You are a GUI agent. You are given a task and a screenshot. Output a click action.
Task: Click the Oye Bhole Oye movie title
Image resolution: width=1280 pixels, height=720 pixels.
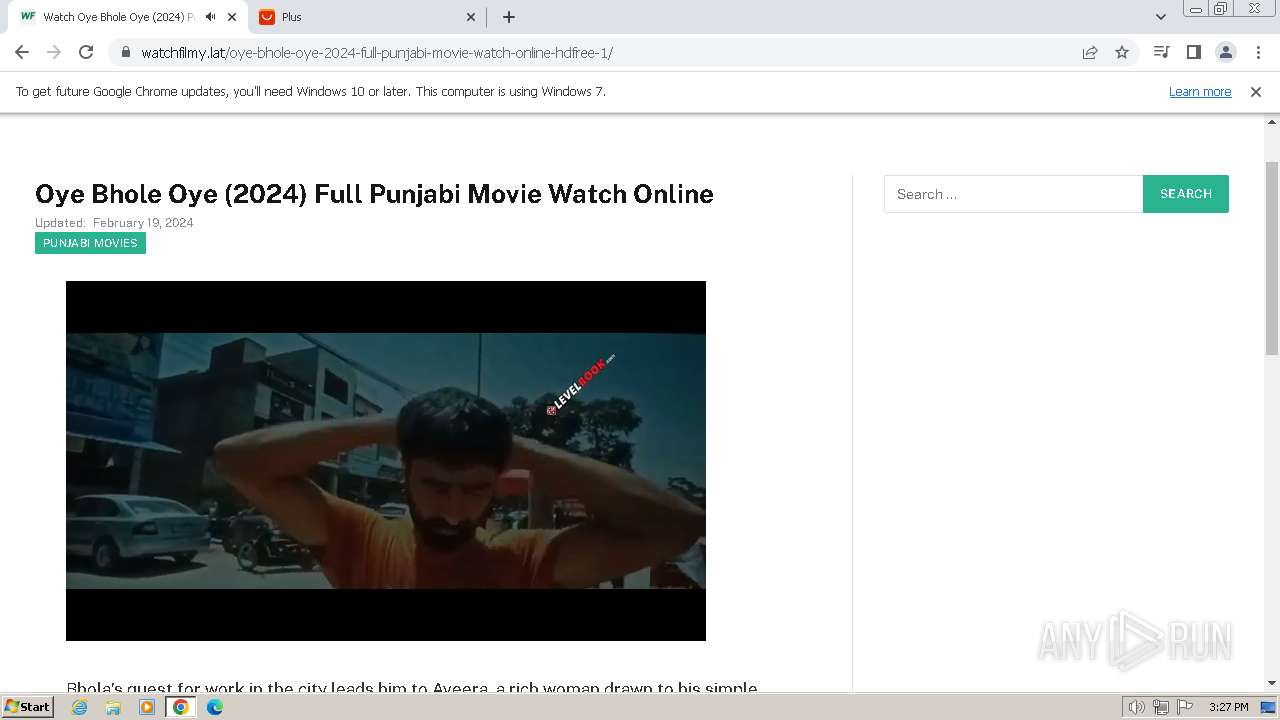coord(374,194)
